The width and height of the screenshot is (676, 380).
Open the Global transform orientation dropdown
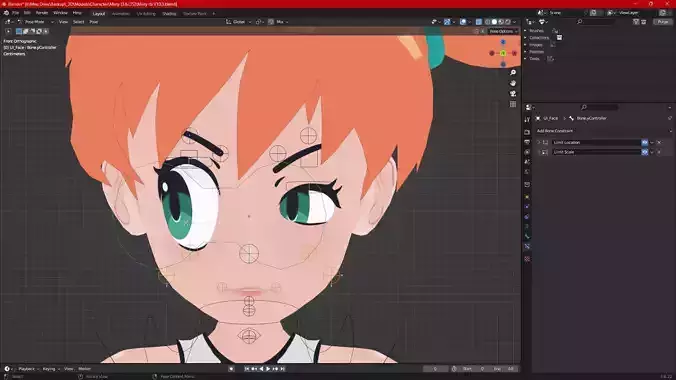coord(238,22)
